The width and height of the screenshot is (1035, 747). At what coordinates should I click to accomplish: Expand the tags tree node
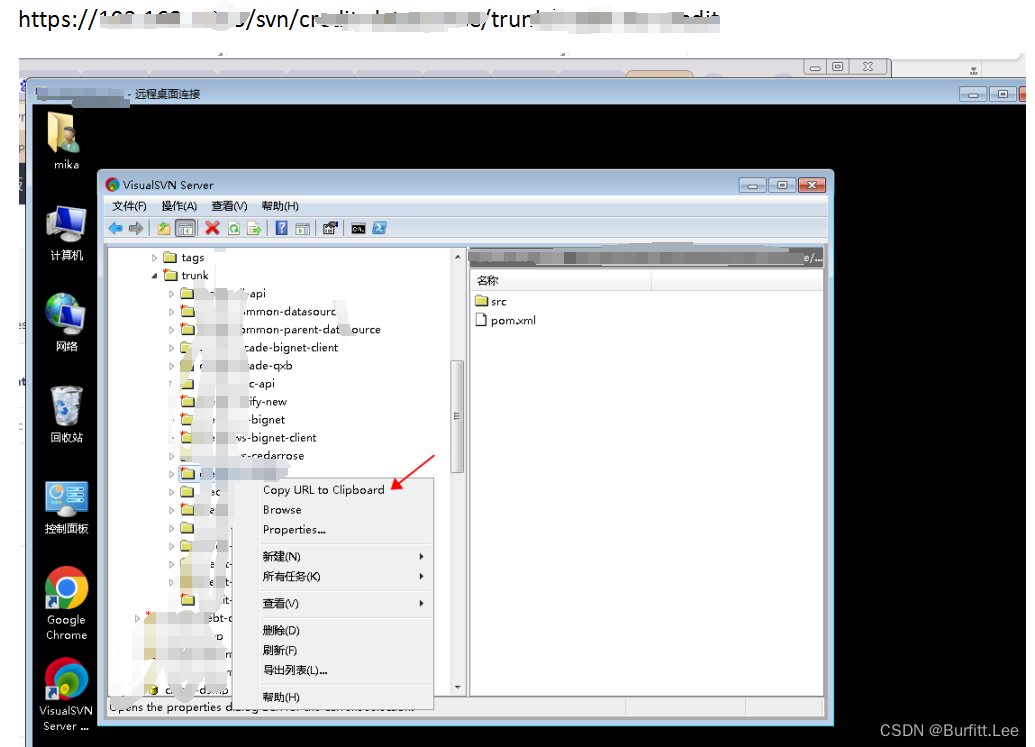[x=154, y=258]
